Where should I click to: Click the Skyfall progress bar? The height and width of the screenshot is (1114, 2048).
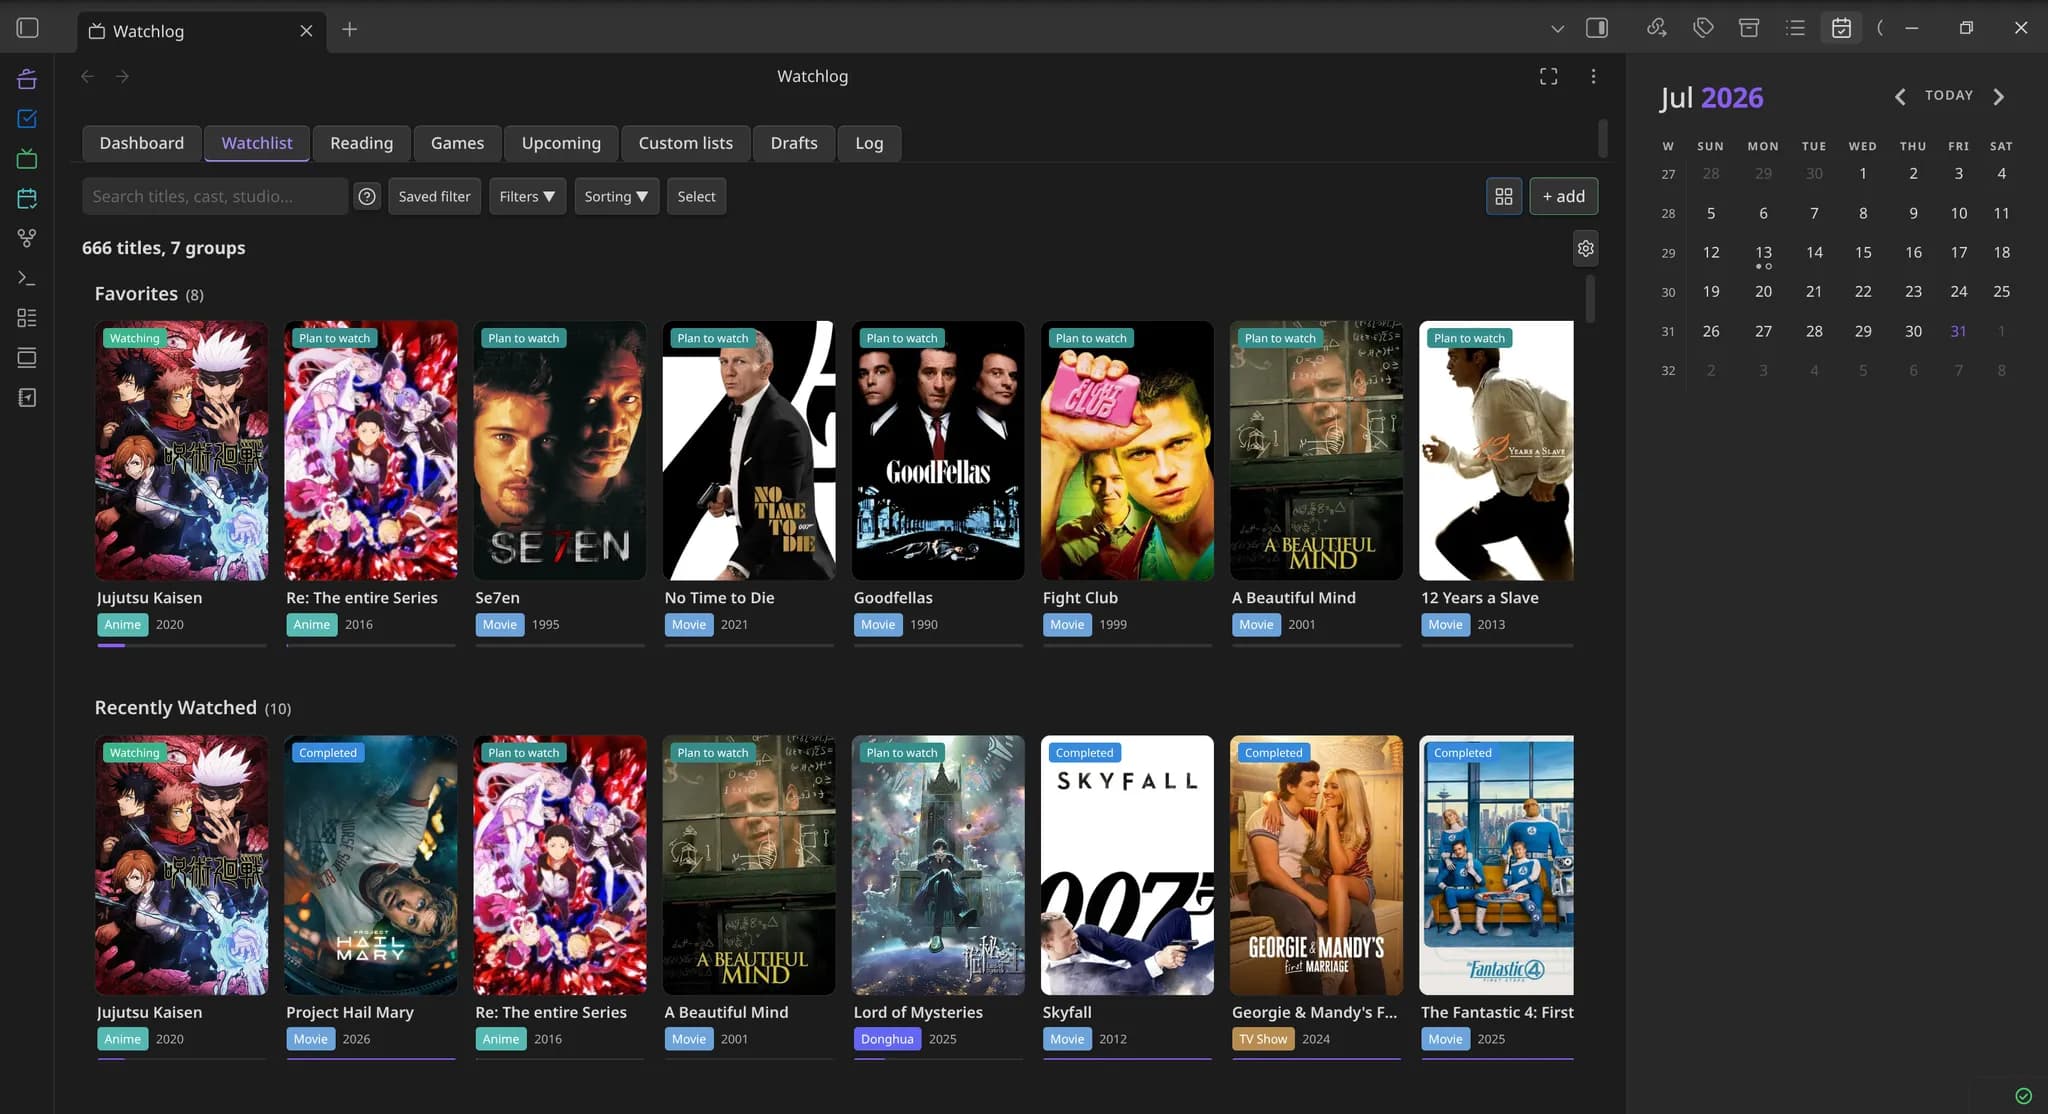(x=1127, y=1059)
